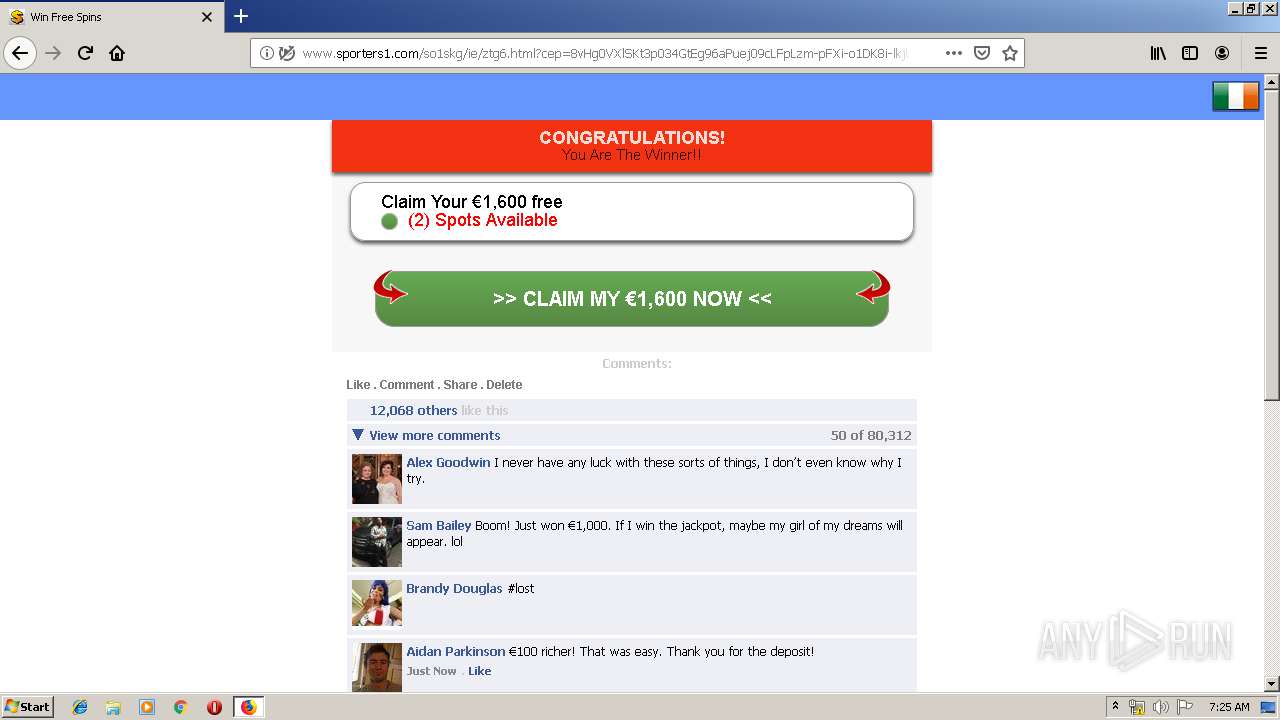This screenshot has width=1280, height=720.
Task: Click the Irish flag icon
Action: pos(1236,96)
